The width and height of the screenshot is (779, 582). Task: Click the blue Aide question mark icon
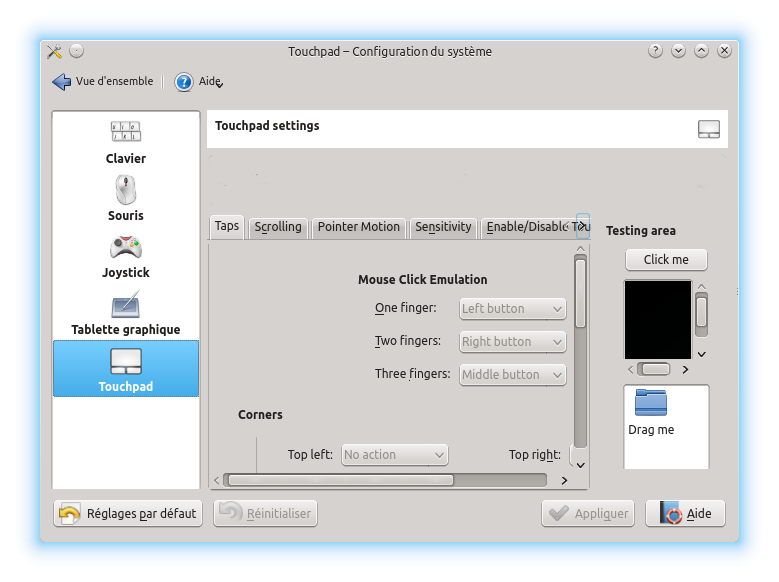(183, 82)
